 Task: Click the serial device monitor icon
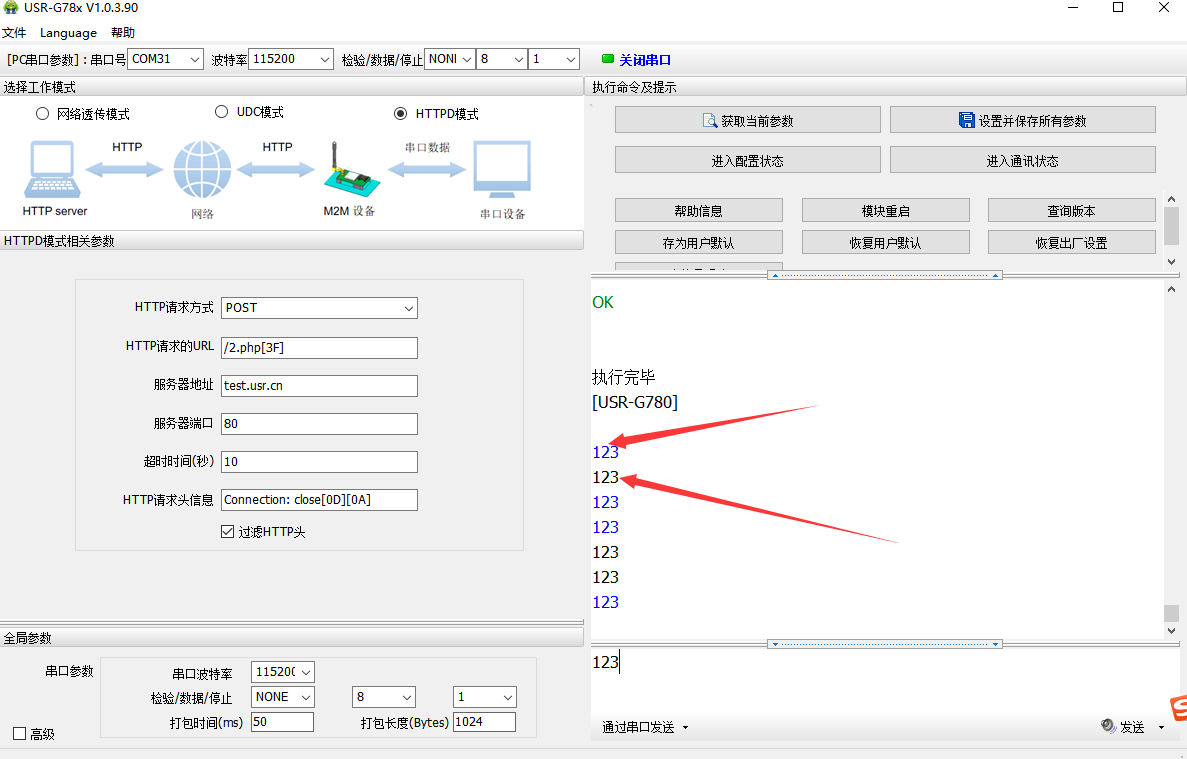pyautogui.click(x=502, y=170)
